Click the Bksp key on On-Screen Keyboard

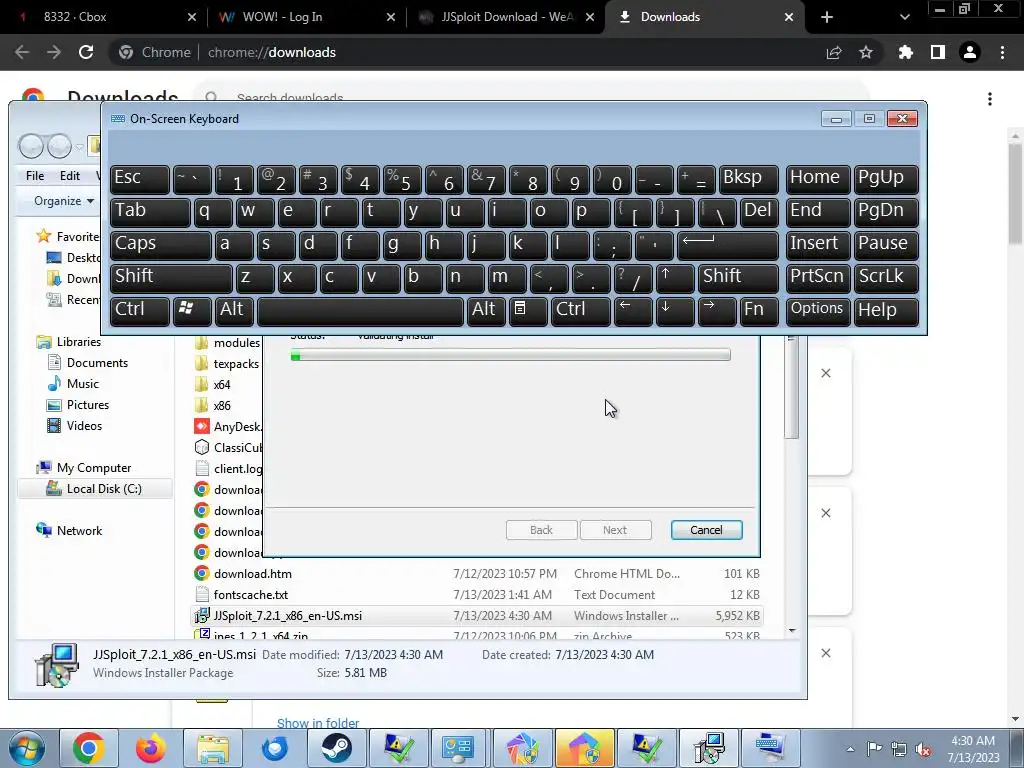(x=749, y=179)
